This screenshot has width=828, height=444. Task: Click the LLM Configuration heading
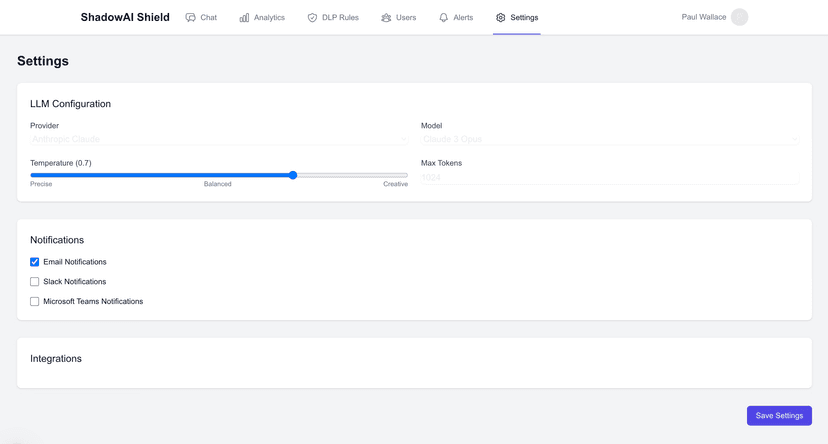tap(70, 104)
